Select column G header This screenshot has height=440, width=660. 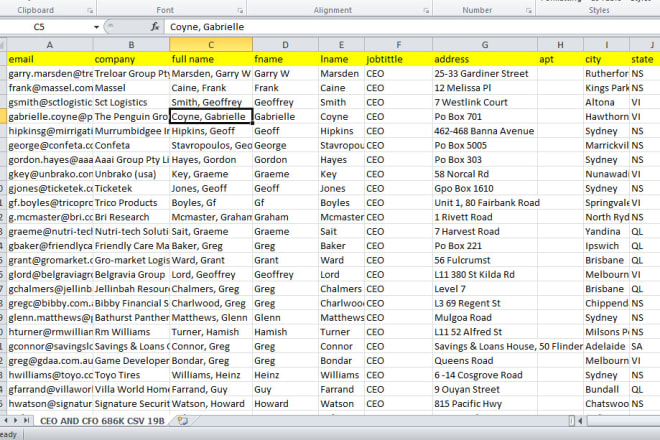[x=485, y=45]
